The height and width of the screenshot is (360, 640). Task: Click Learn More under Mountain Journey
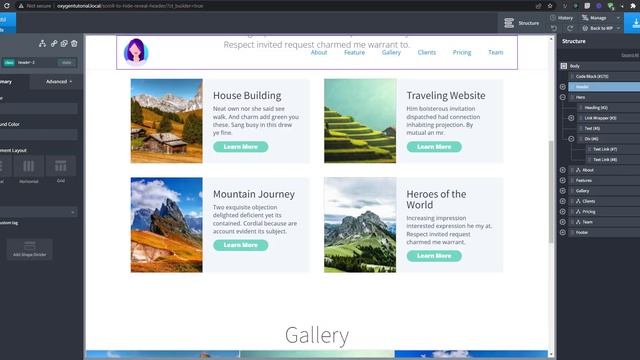pos(240,245)
